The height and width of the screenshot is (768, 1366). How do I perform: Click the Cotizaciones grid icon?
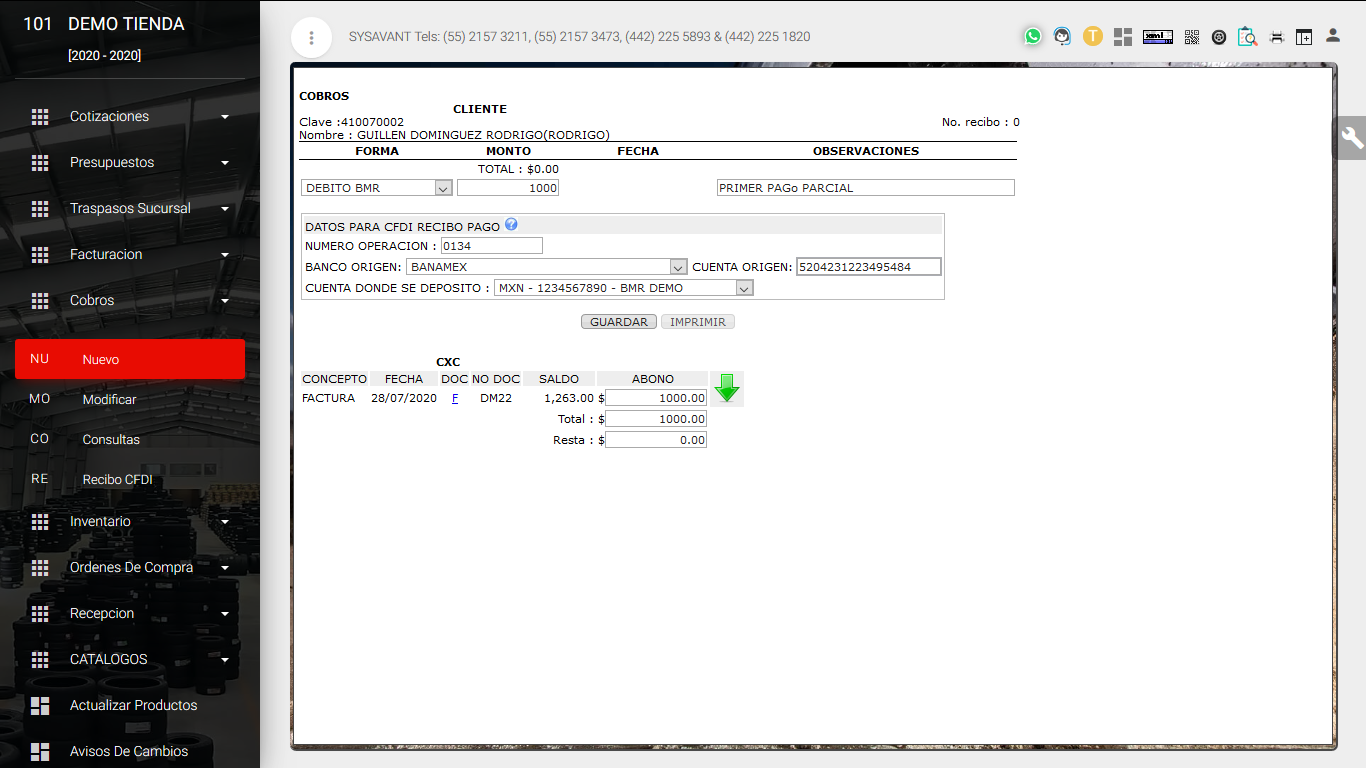40,117
